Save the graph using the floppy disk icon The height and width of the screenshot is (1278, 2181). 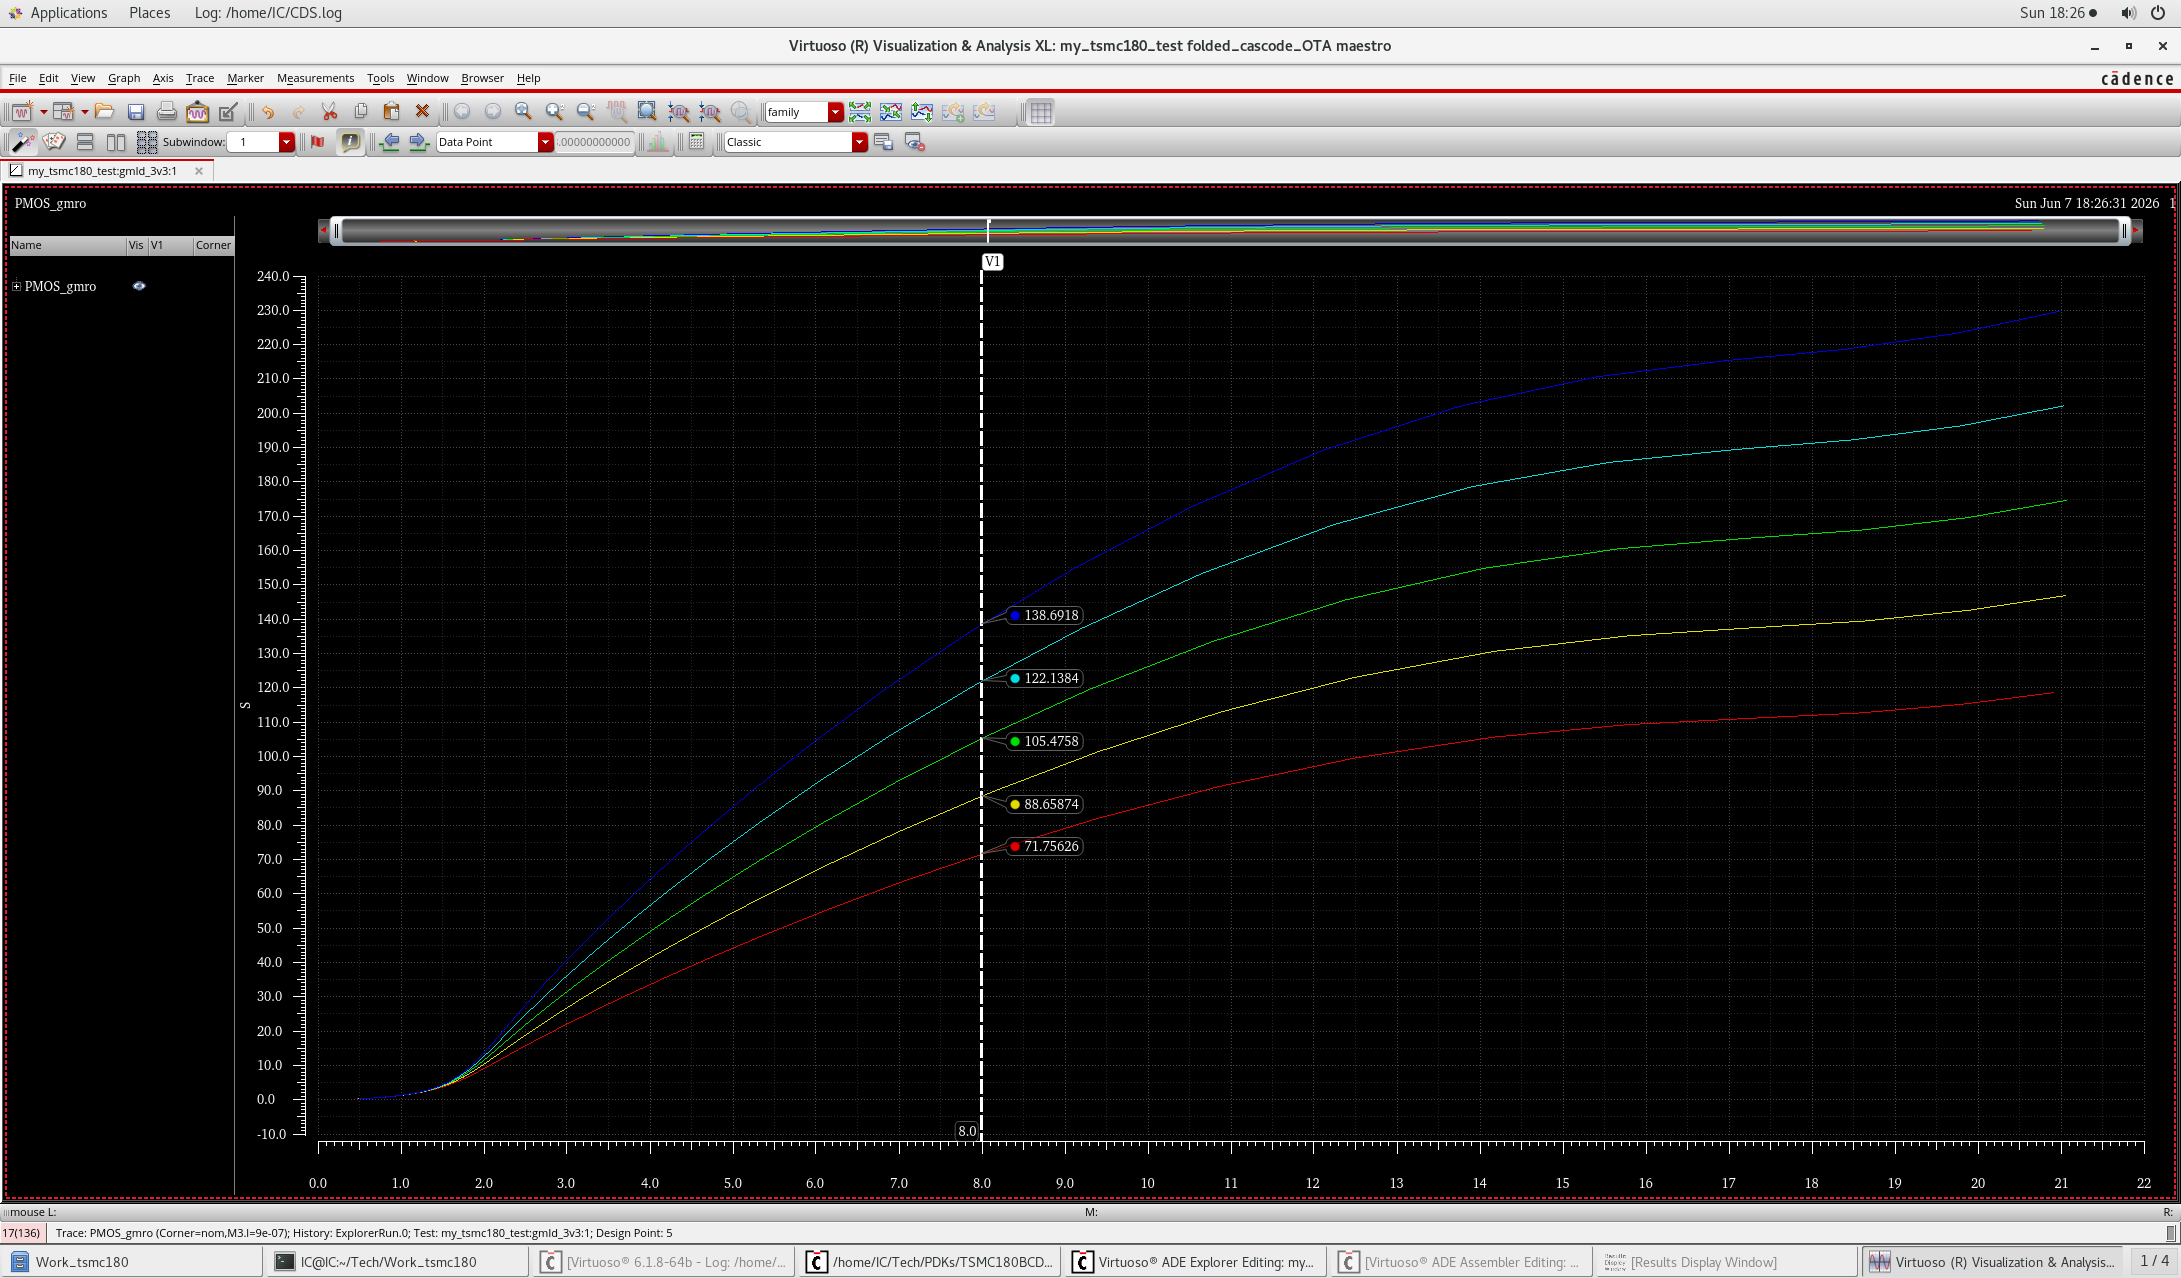click(x=136, y=112)
